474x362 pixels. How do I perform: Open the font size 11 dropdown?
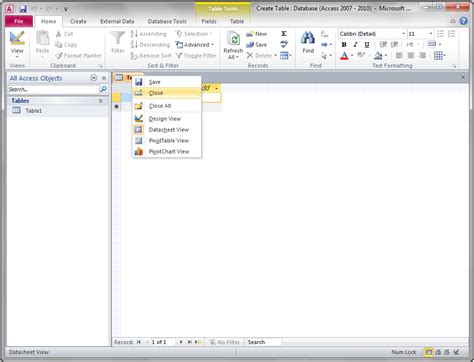click(x=431, y=34)
